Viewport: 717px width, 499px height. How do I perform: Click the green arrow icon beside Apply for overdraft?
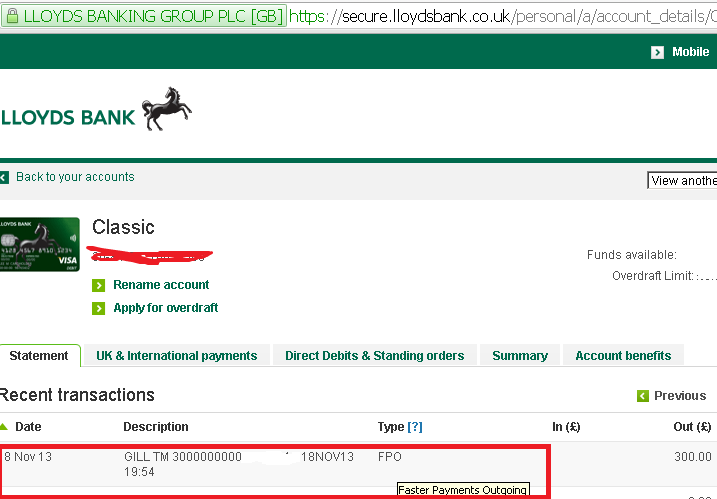point(98,308)
